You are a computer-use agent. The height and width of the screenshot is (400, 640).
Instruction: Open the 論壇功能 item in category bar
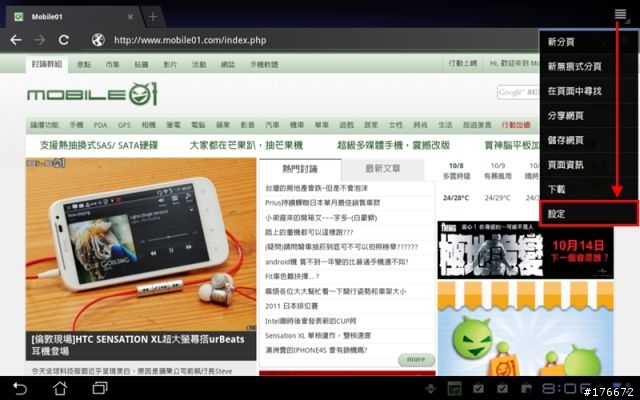tap(45, 125)
